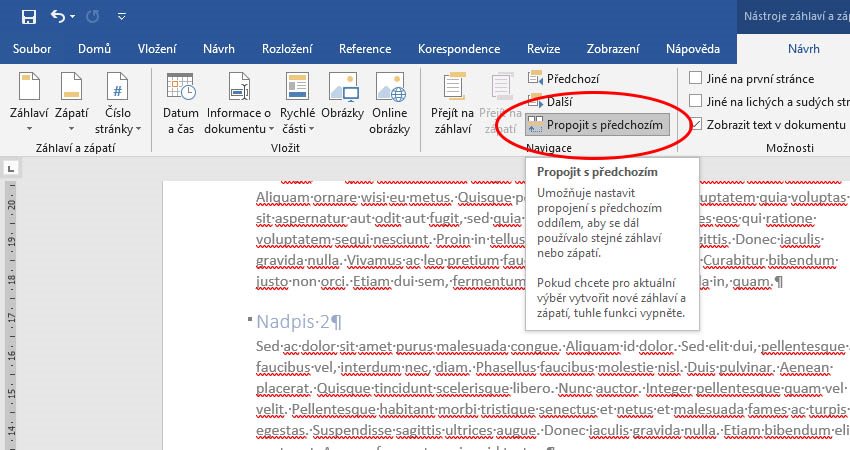The height and width of the screenshot is (450, 850).
Task: Open the Nápověda tab
Action: [x=693, y=49]
